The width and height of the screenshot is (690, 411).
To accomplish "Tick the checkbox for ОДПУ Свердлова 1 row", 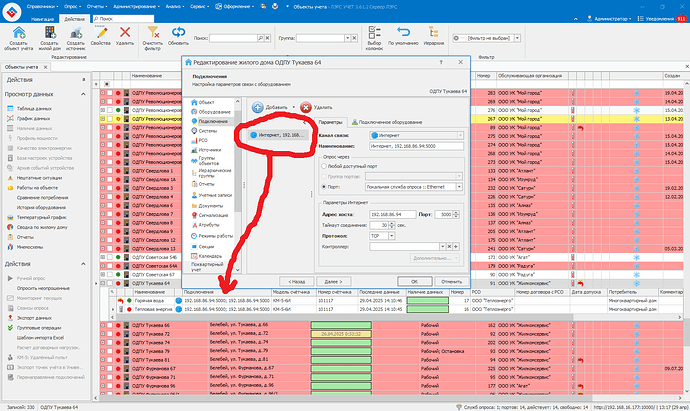I will (x=110, y=171).
